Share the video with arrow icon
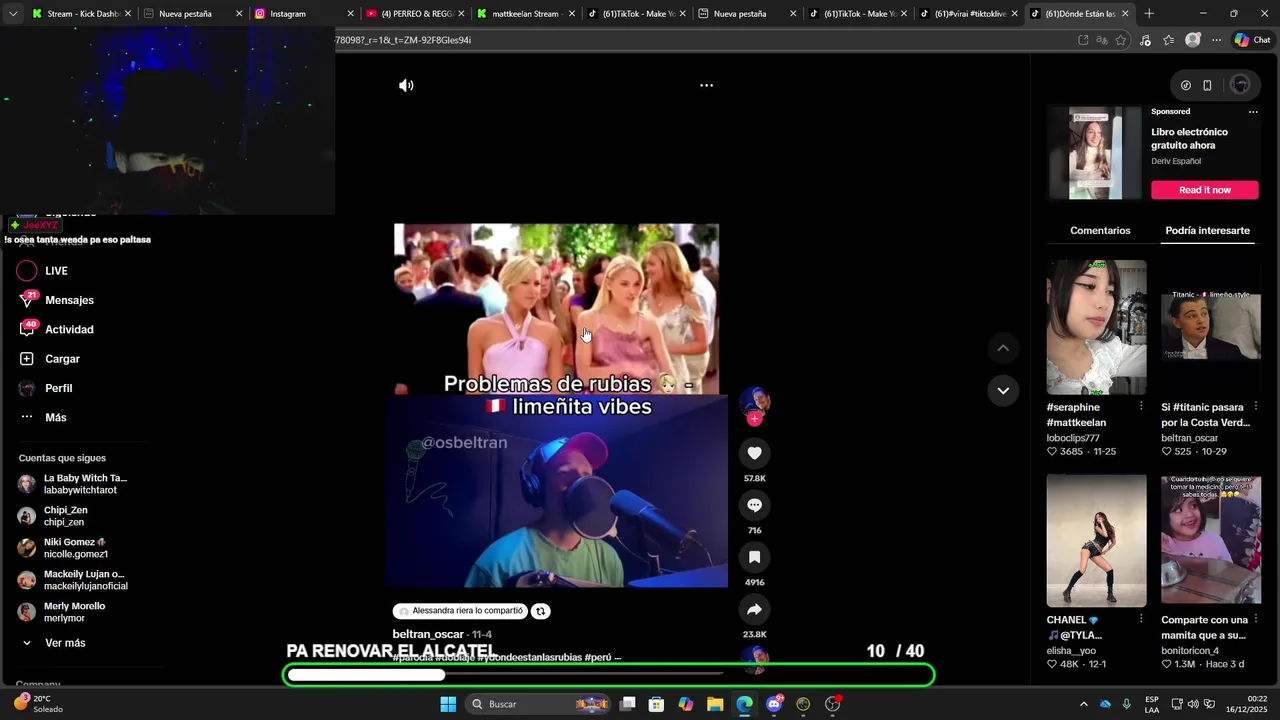Viewport: 1280px width, 720px height. tap(754, 609)
